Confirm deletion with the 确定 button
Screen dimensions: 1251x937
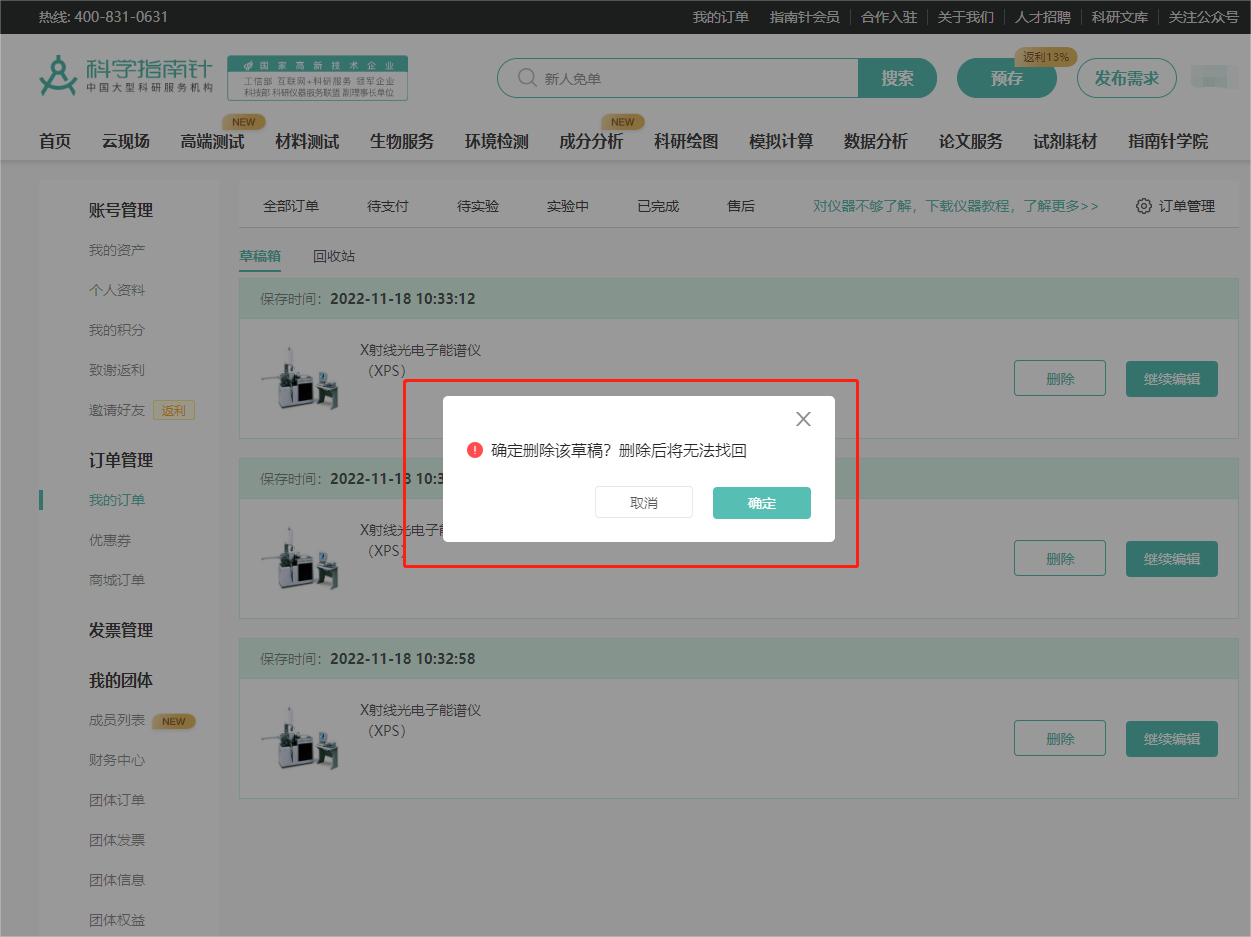(761, 502)
